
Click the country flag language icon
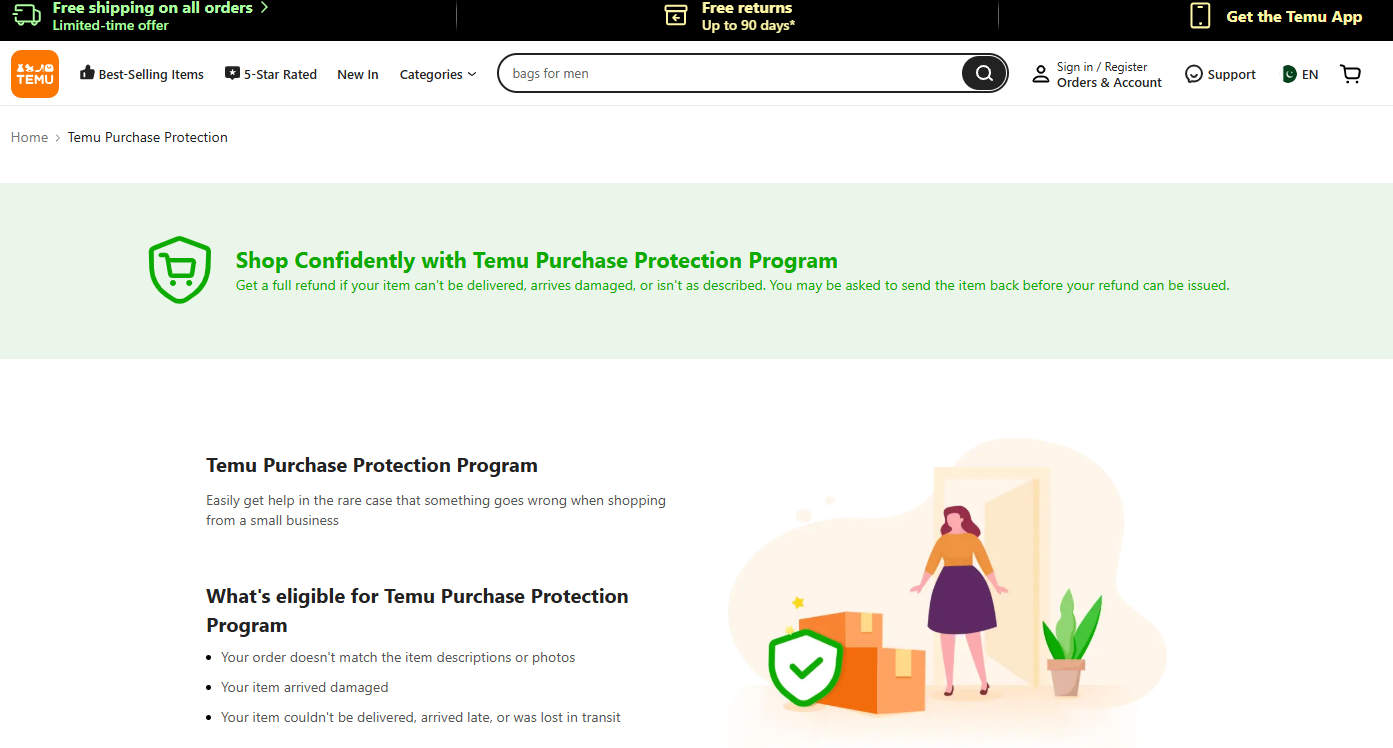(1289, 74)
